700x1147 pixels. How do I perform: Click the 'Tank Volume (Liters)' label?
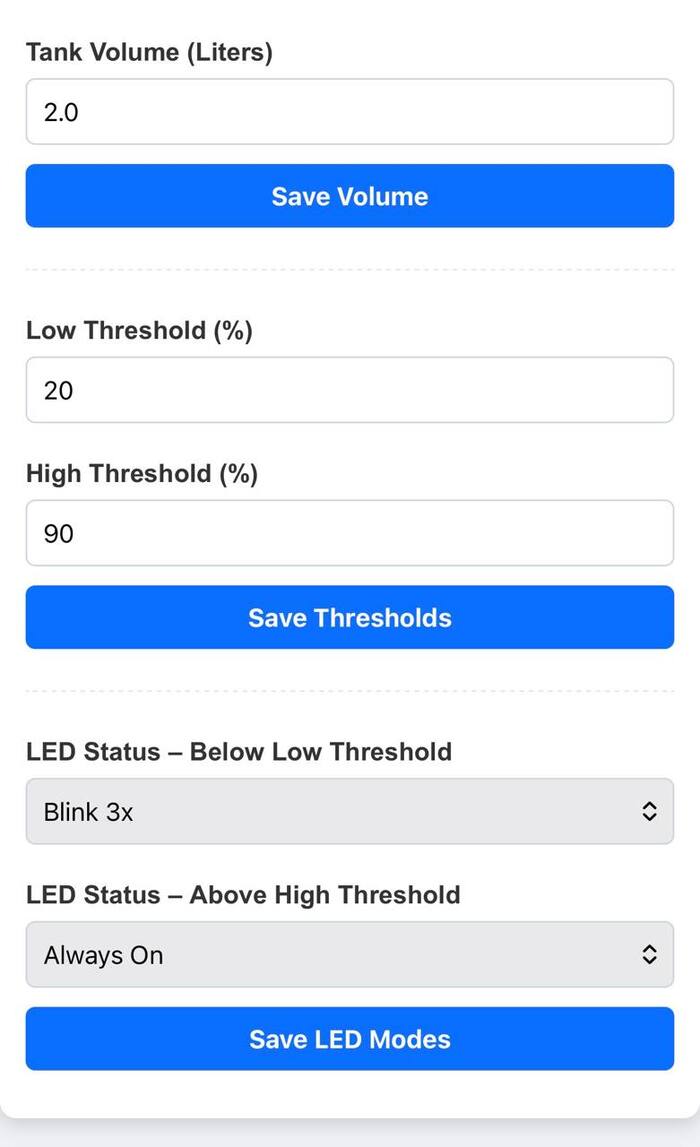[x=149, y=52]
